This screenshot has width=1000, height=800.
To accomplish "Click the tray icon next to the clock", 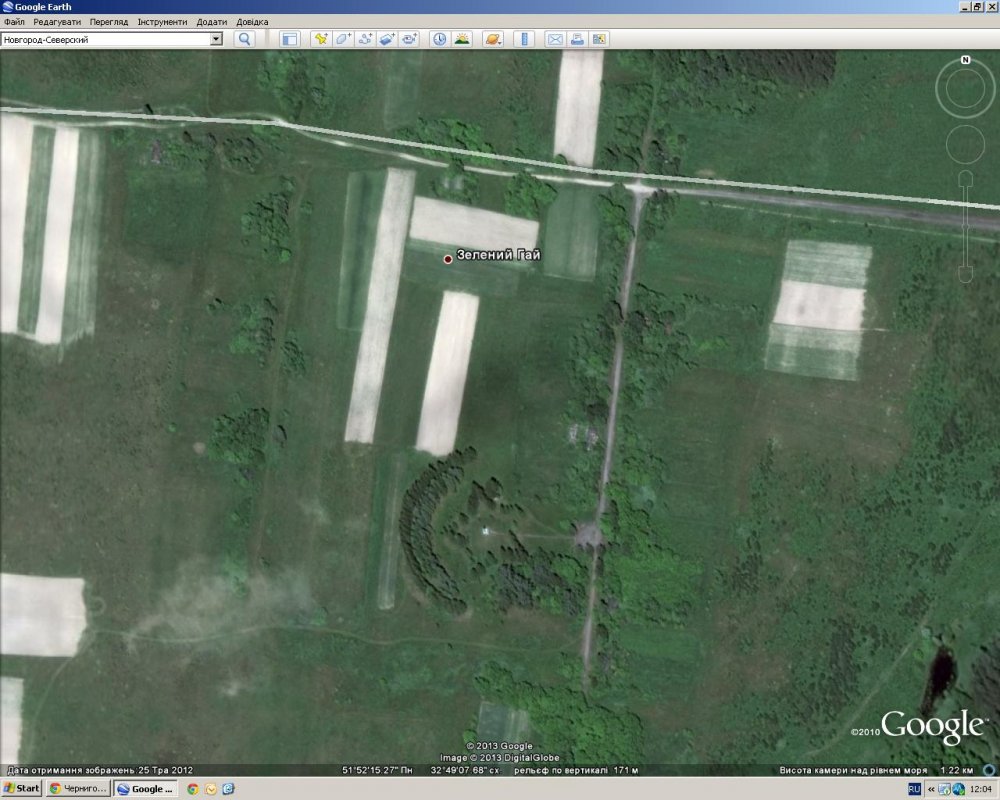I will (959, 789).
